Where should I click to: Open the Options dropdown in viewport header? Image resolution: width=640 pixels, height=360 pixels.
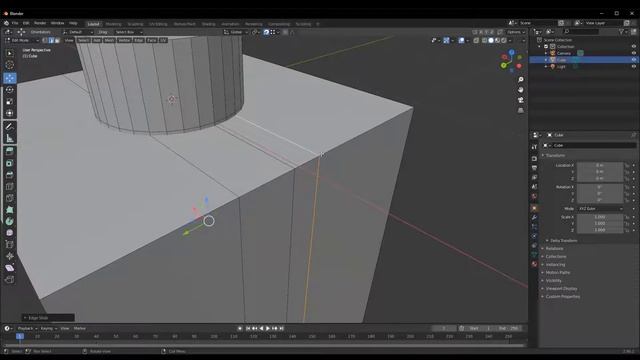[x=516, y=32]
